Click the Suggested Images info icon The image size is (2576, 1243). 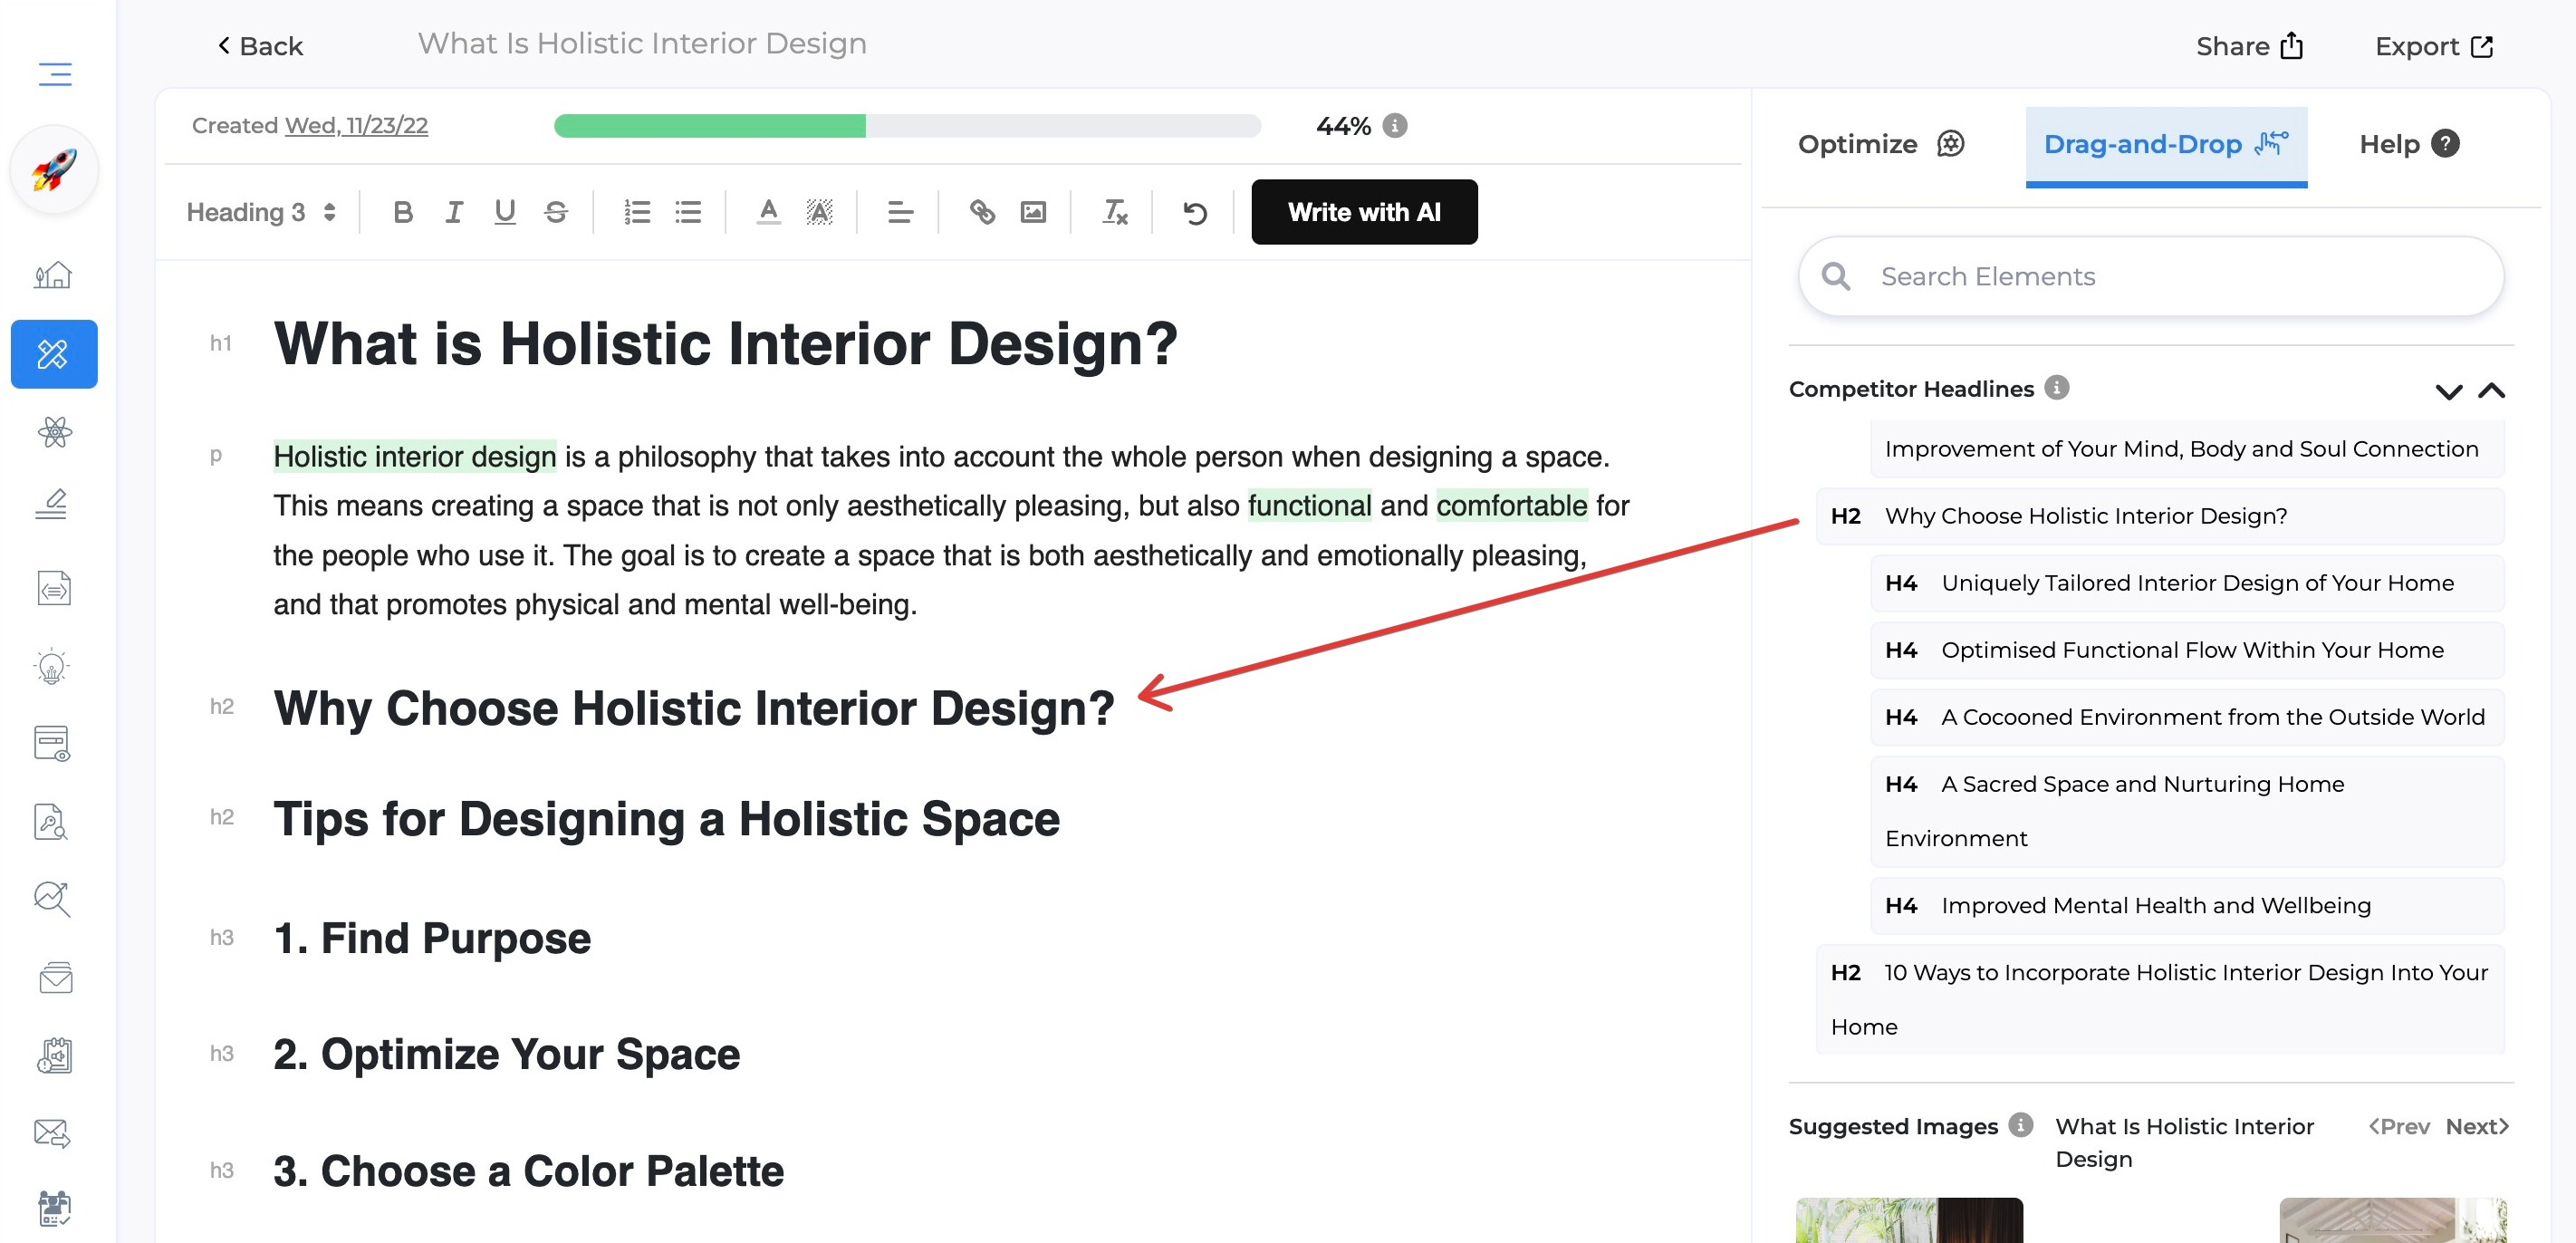pyautogui.click(x=2021, y=1125)
